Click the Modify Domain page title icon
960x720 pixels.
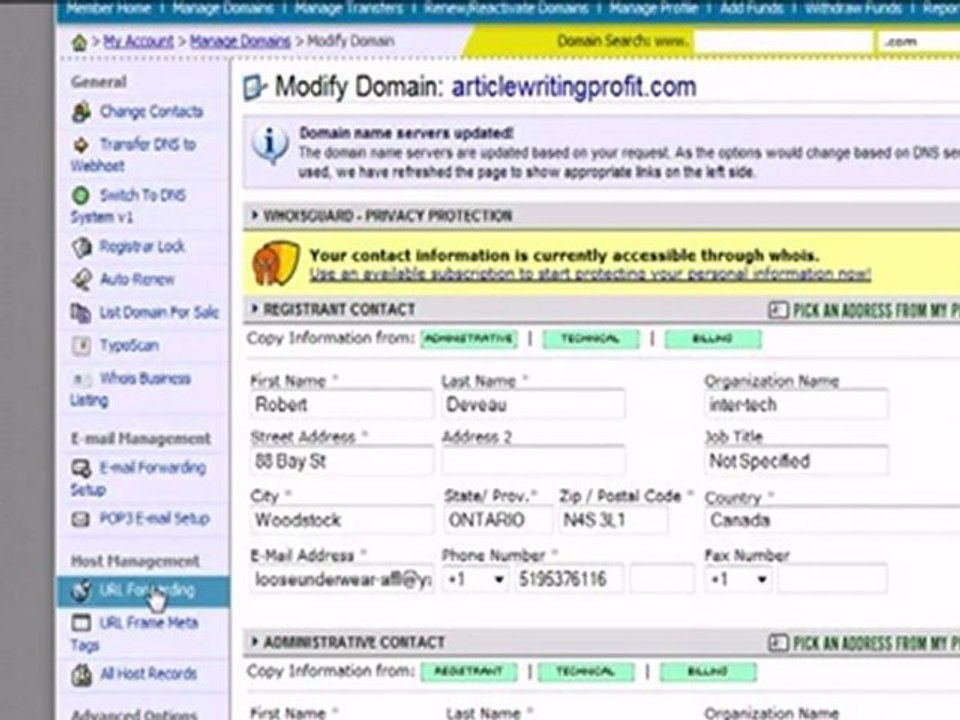(x=254, y=88)
